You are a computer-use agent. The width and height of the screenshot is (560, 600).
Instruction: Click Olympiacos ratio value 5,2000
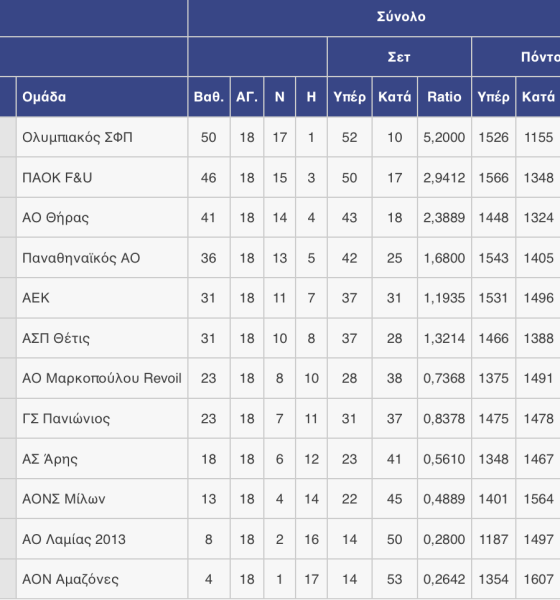pos(444,137)
